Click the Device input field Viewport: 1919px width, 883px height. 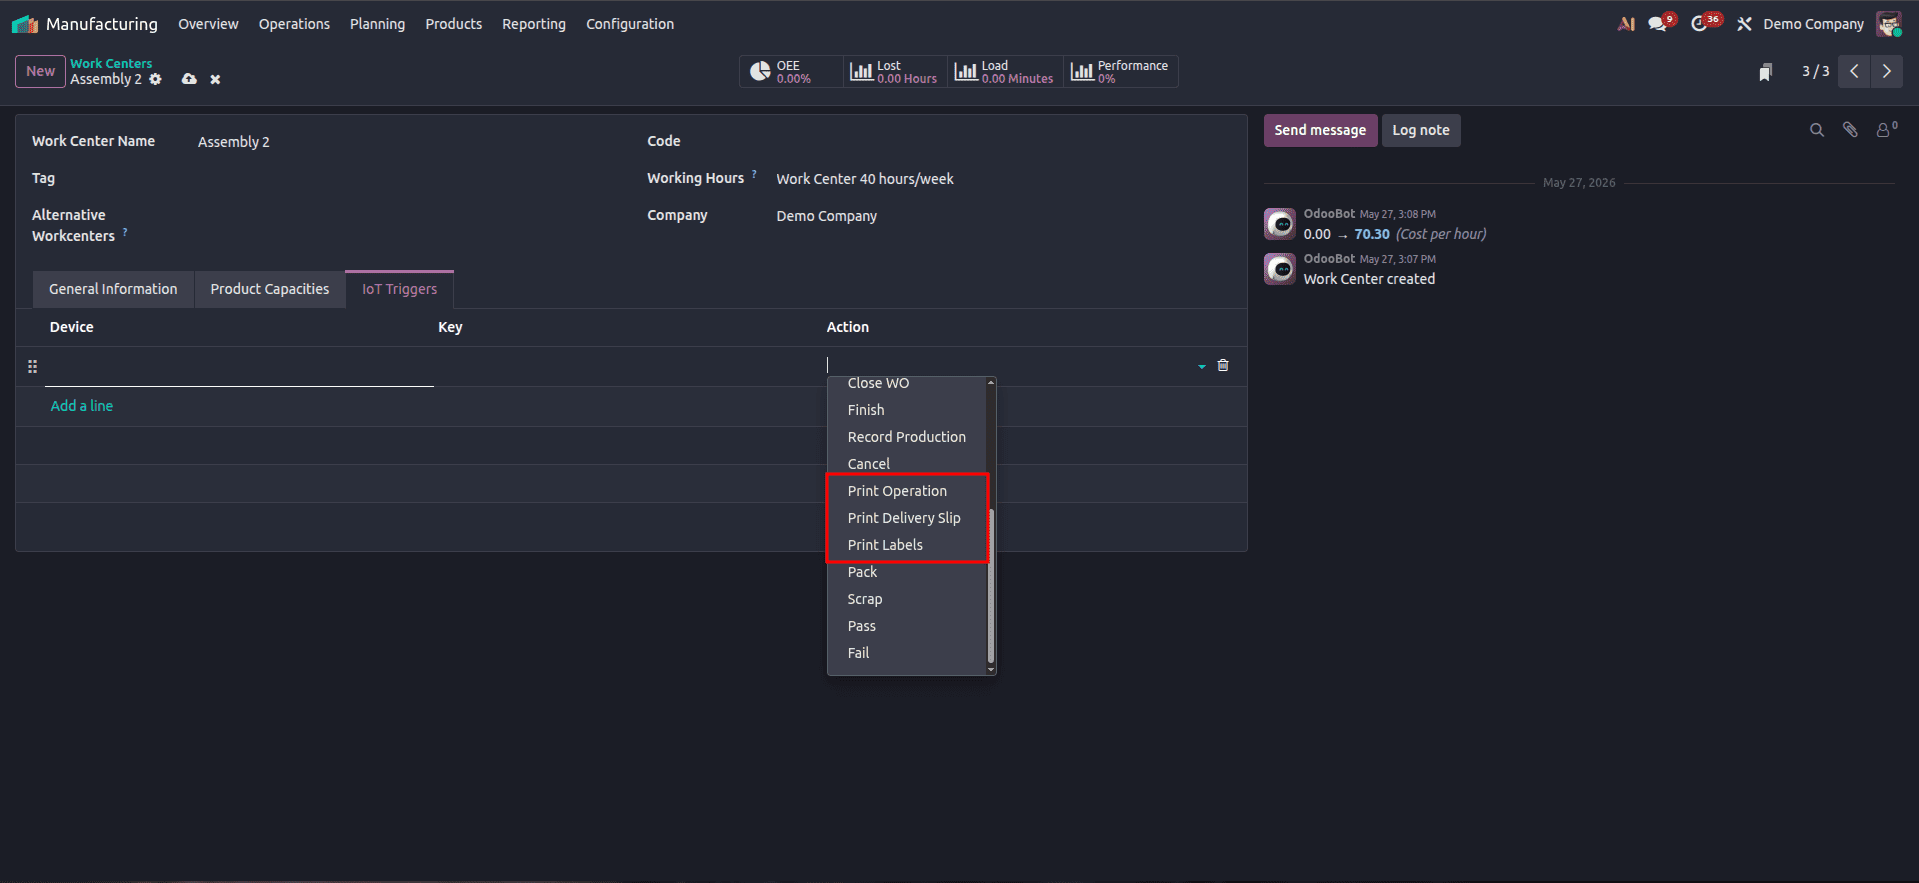tap(239, 367)
